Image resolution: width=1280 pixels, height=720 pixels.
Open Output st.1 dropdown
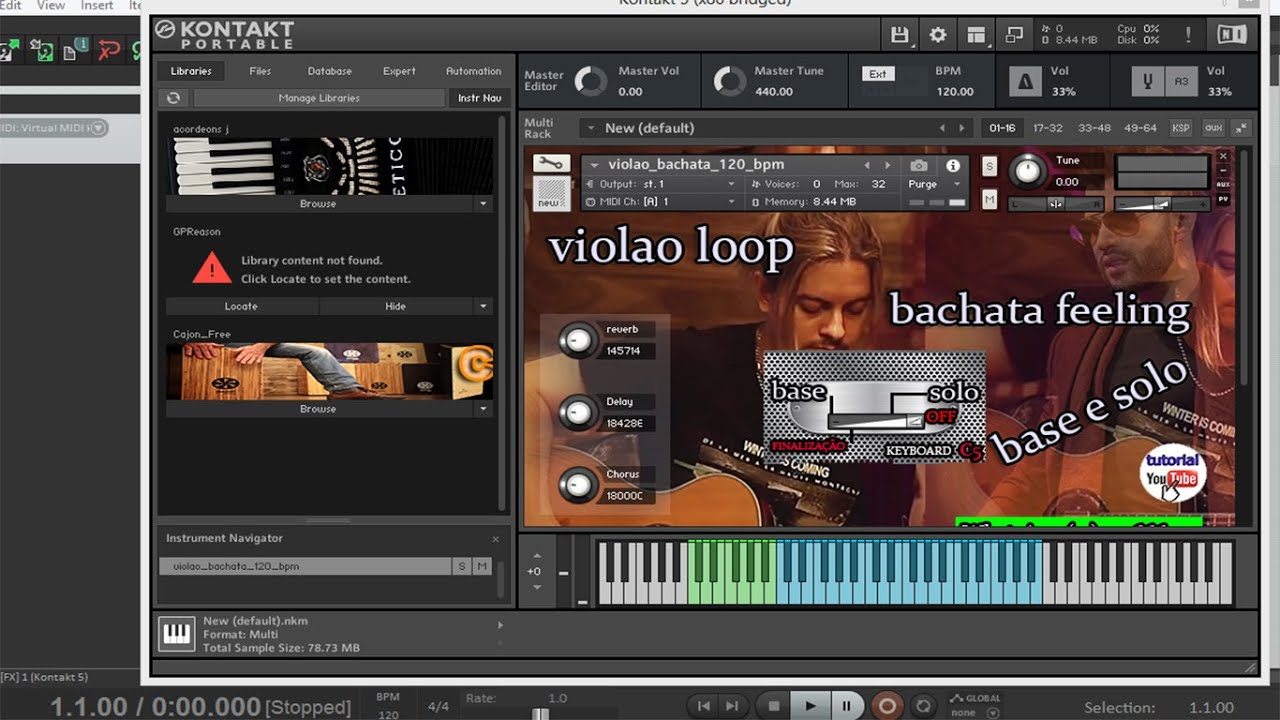click(x=732, y=184)
